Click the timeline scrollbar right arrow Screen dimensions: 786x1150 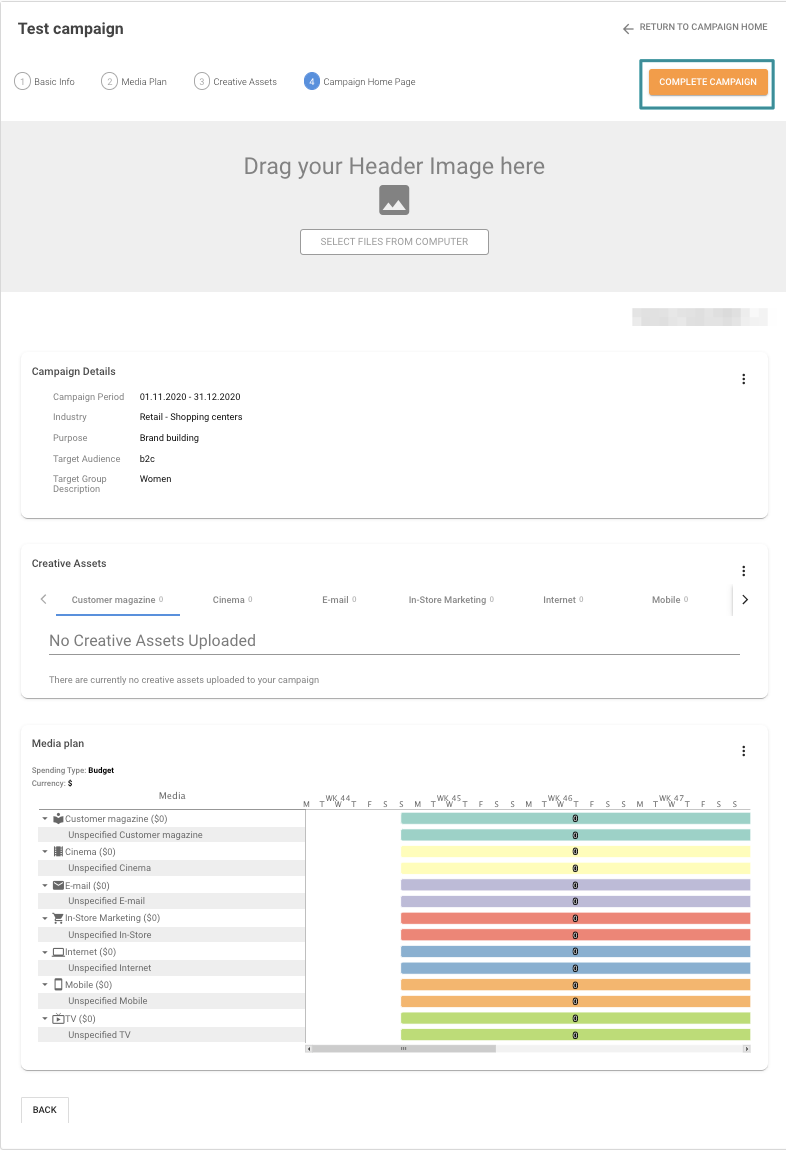pyautogui.click(x=746, y=1049)
